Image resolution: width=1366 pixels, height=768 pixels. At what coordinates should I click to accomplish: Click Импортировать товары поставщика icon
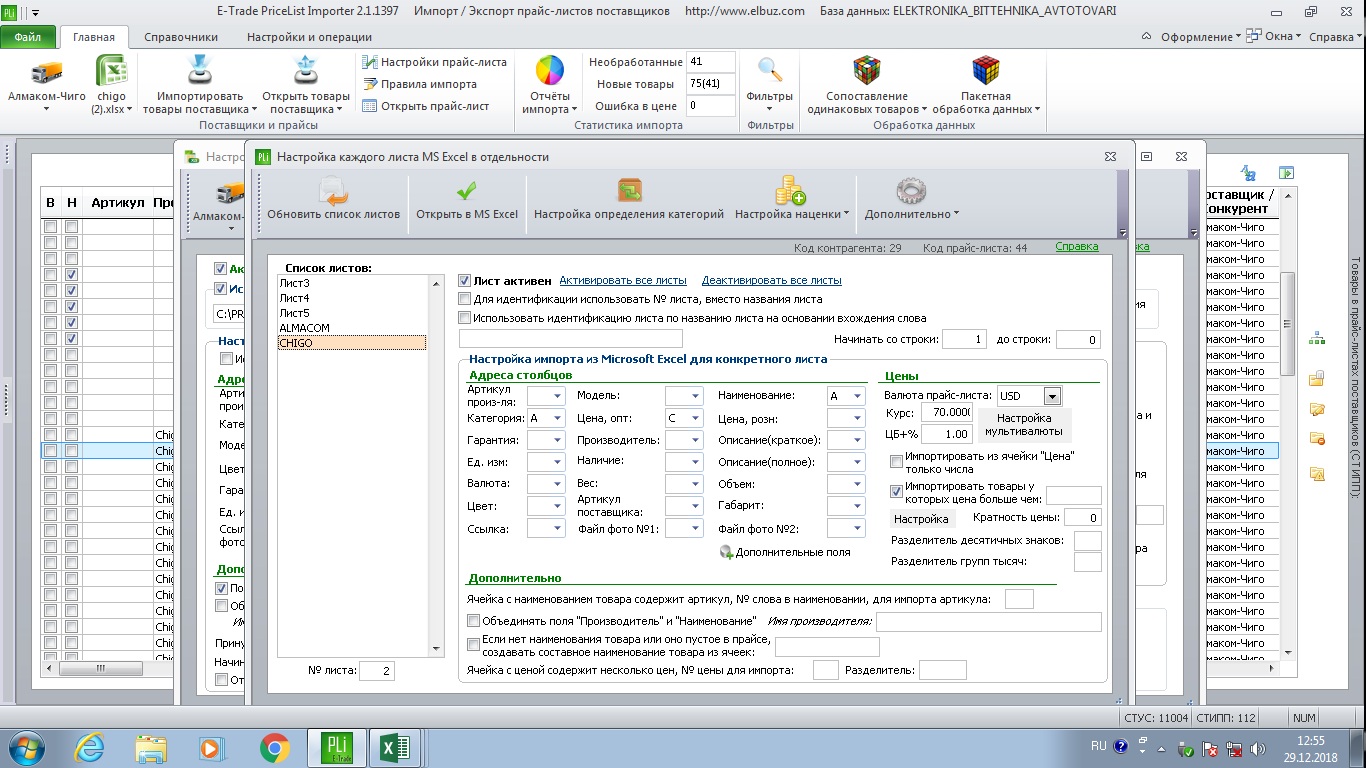click(x=200, y=72)
